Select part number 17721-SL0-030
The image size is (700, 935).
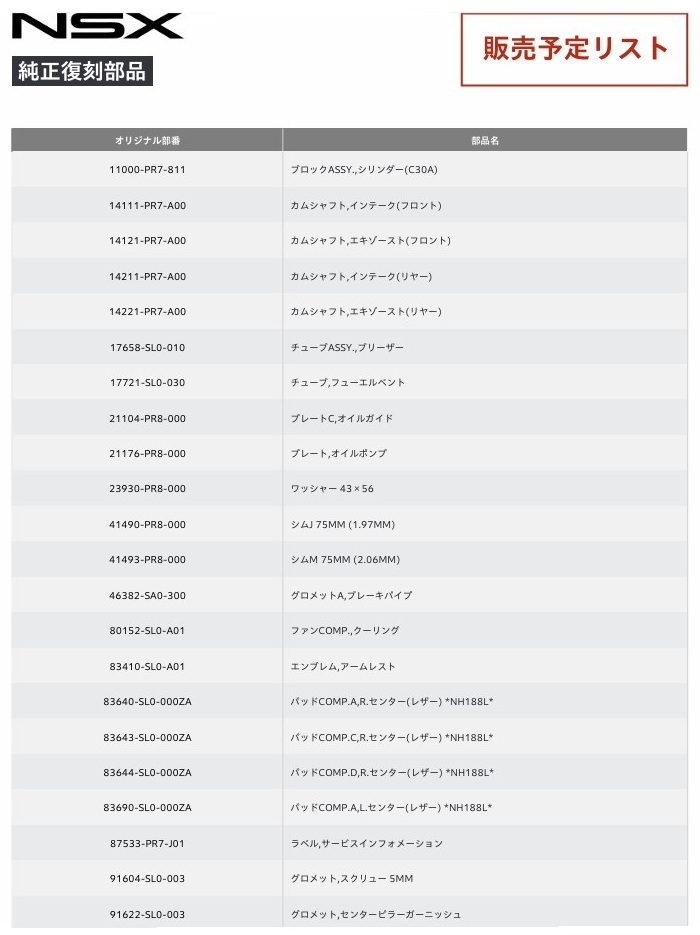(147, 382)
